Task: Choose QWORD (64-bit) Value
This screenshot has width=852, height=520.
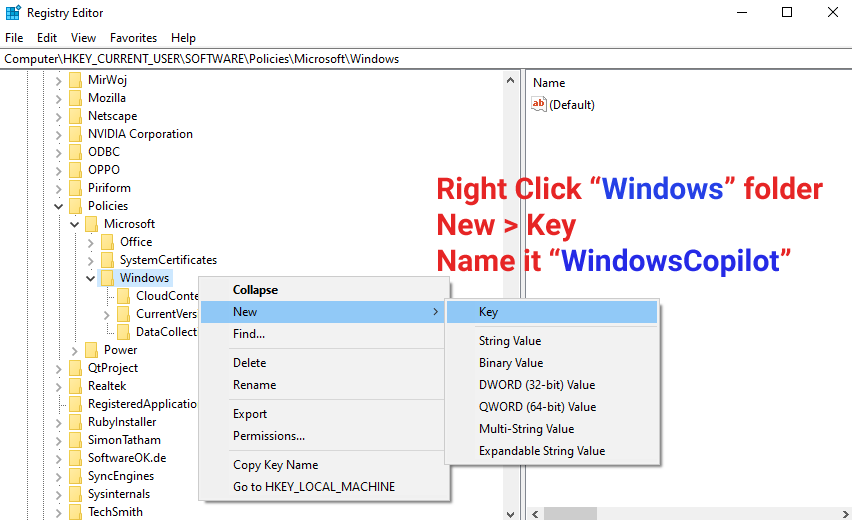Action: point(552,407)
